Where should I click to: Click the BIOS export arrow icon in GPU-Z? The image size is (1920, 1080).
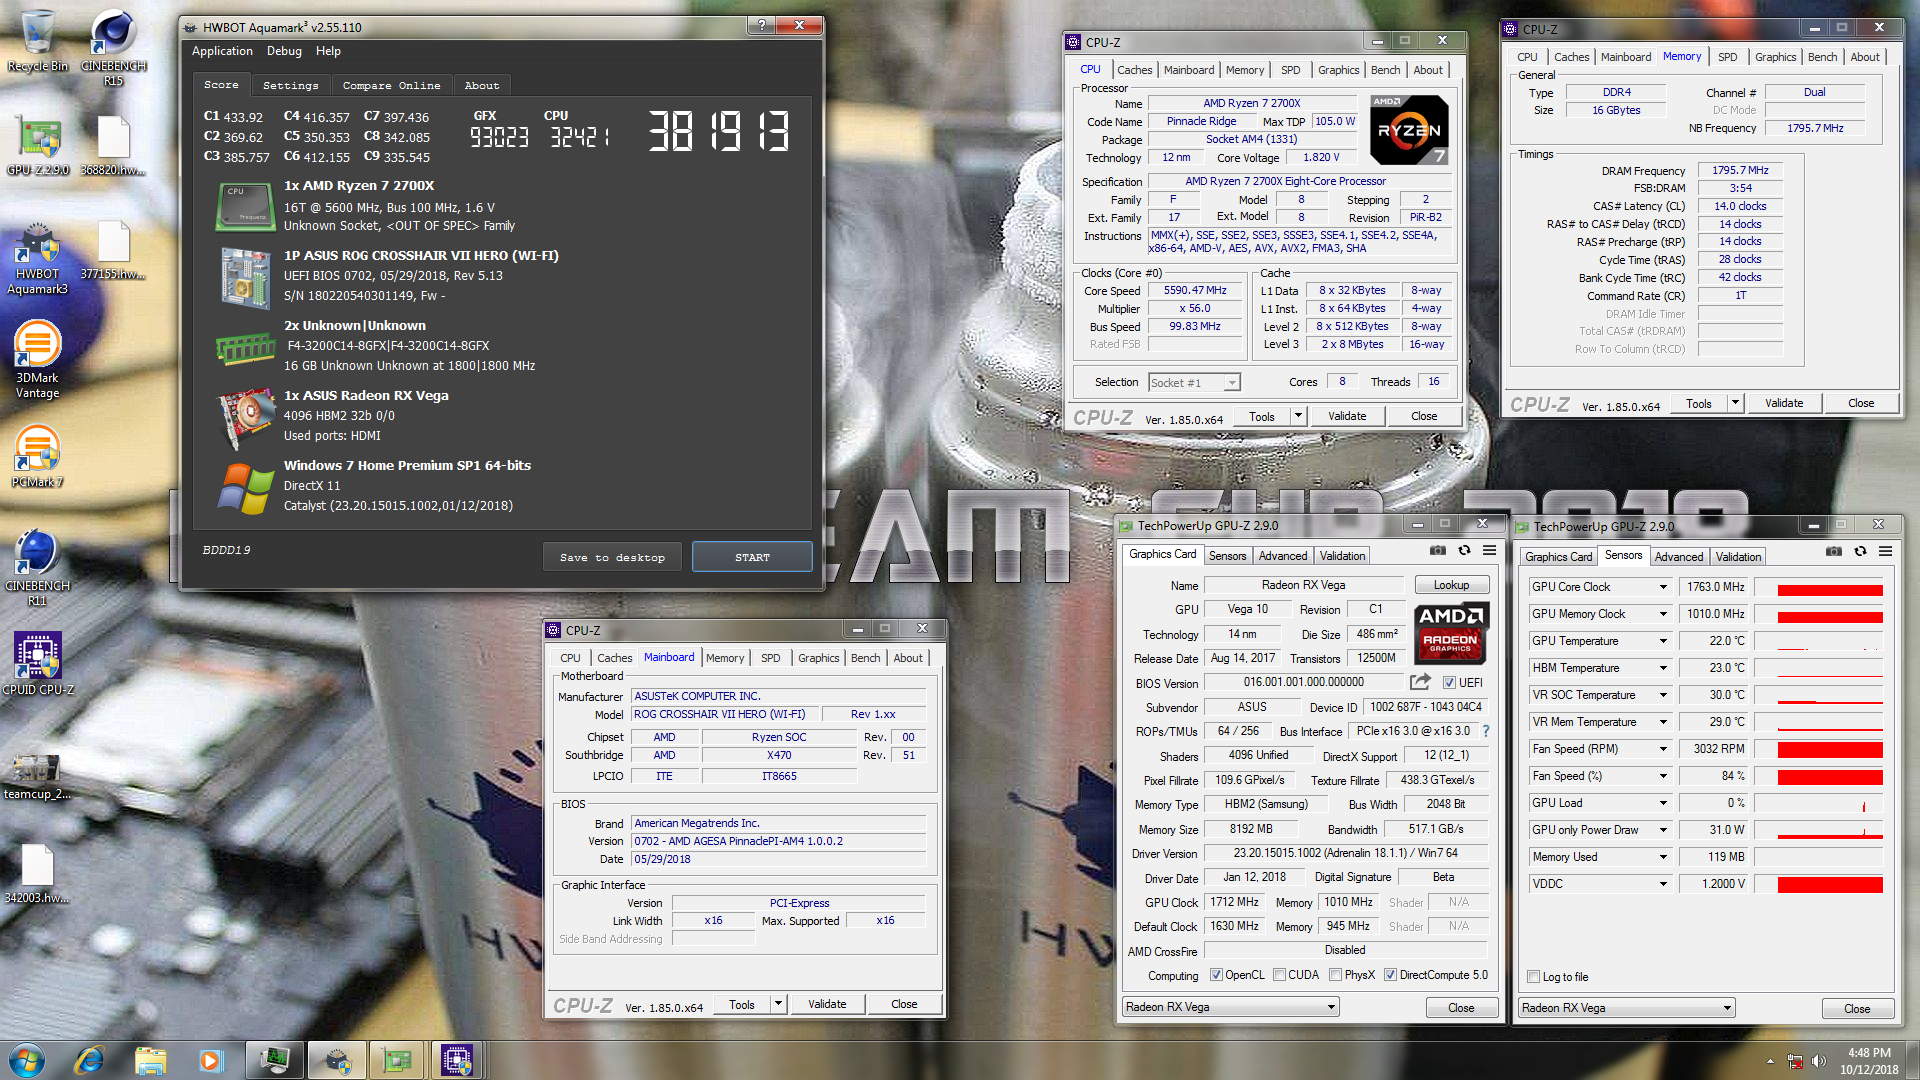pyautogui.click(x=1420, y=682)
